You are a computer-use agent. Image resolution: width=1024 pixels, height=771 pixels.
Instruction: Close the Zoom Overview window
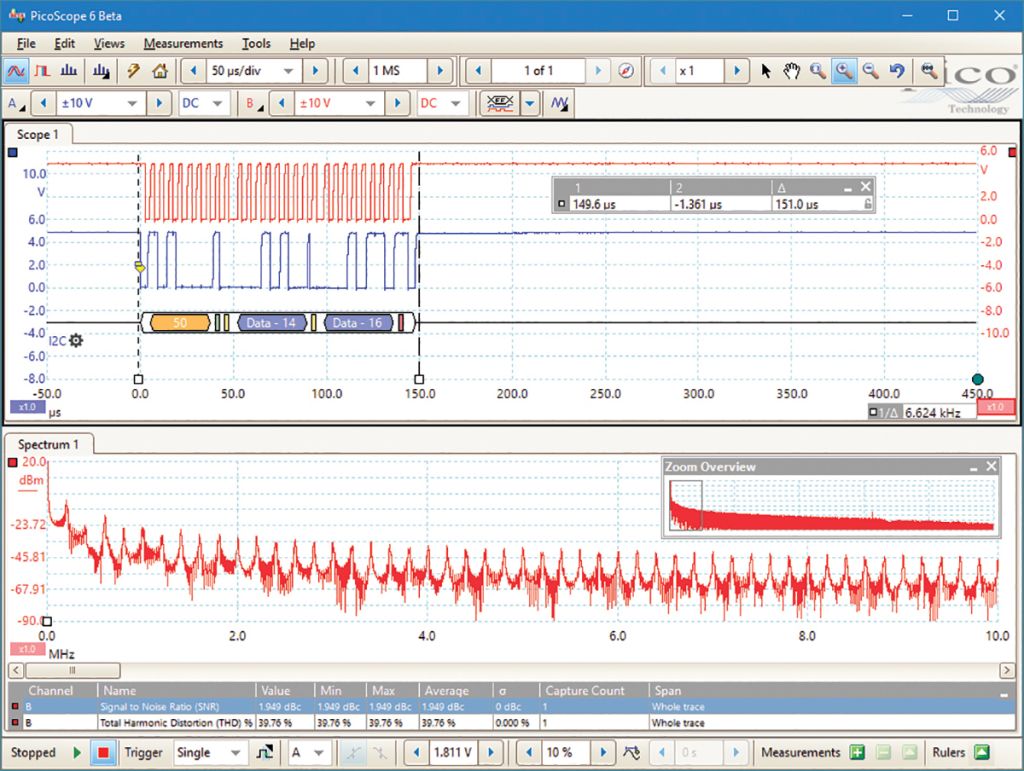(991, 466)
